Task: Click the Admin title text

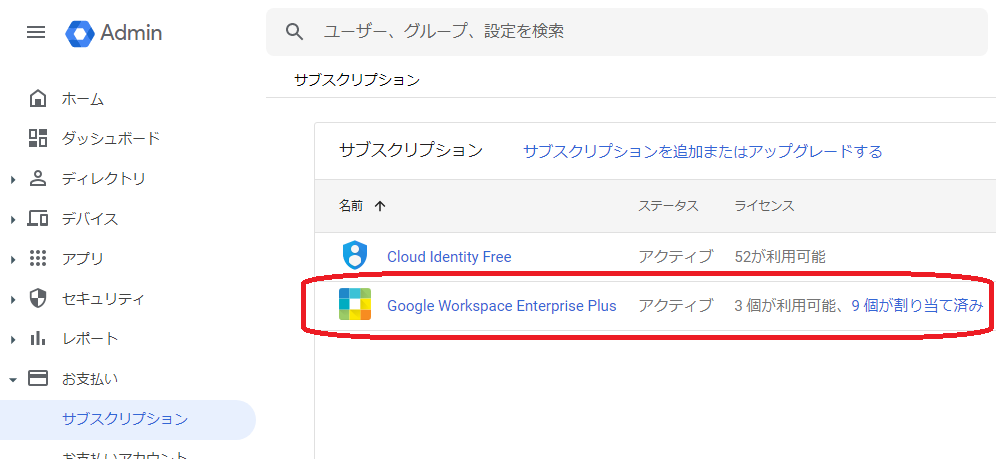Action: 131,32
